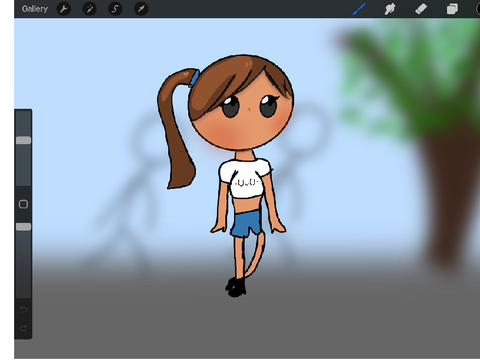
Task: Select the Smudge finger tool
Action: click(390, 9)
